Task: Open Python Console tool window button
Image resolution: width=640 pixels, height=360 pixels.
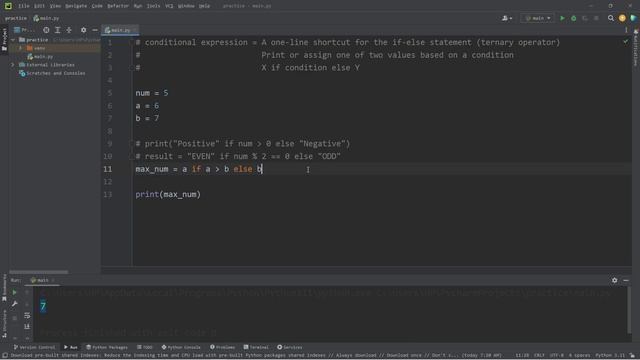Action: (181, 347)
